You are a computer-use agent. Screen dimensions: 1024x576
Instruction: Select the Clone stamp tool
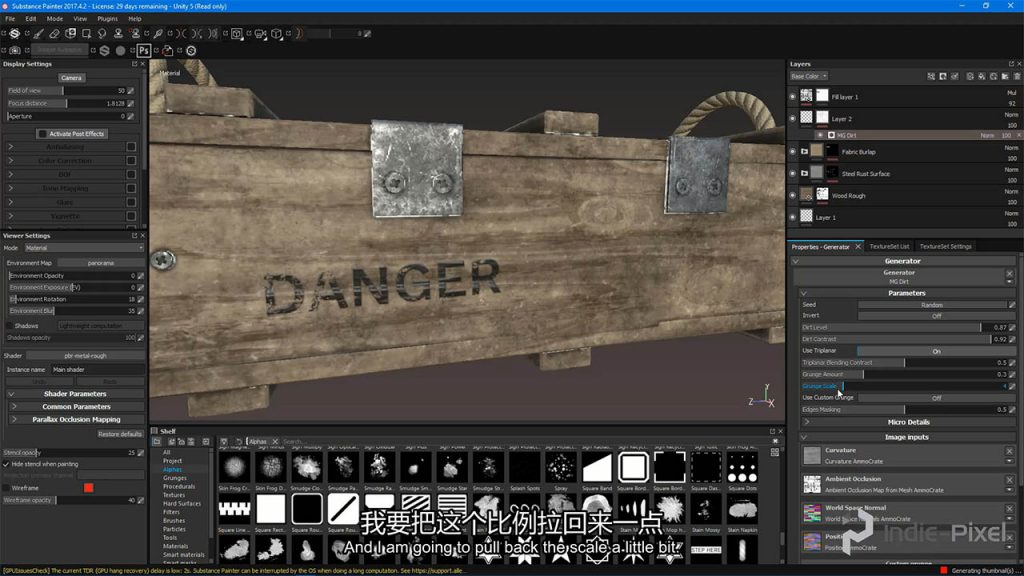tap(118, 33)
